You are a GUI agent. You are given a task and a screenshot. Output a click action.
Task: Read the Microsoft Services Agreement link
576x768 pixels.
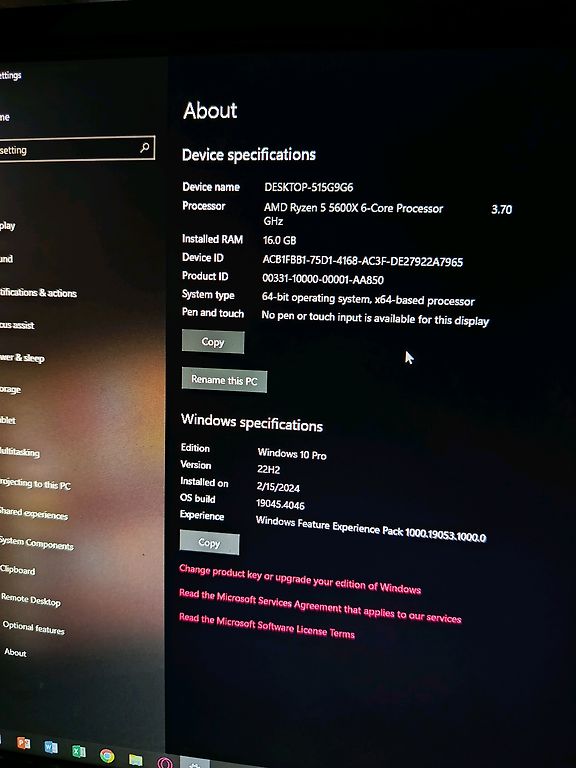point(320,606)
